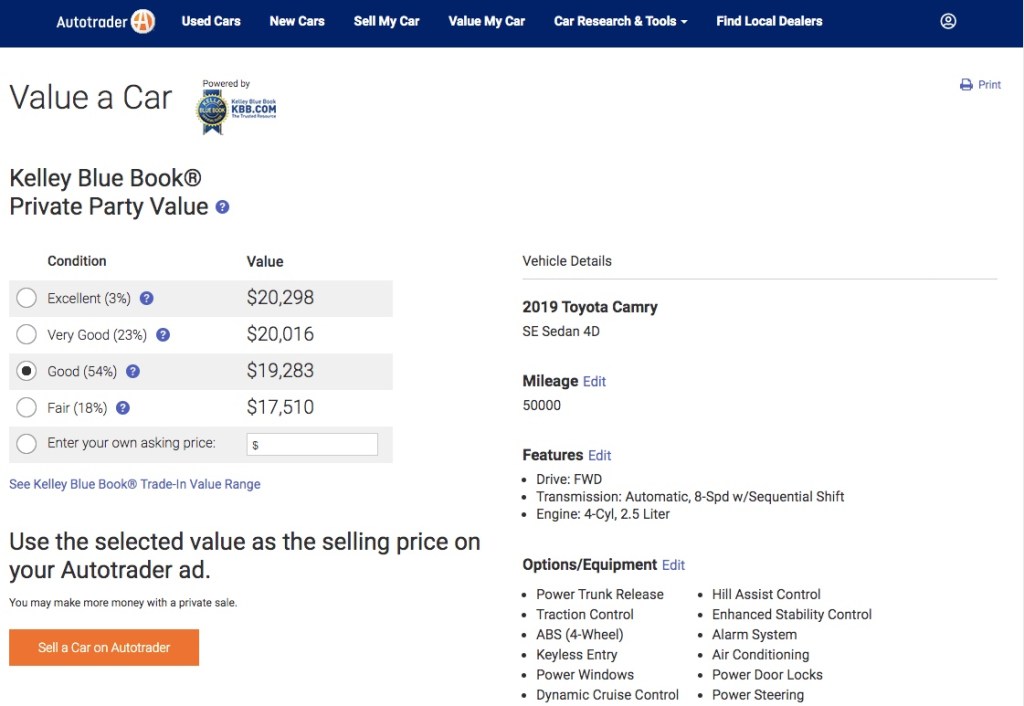The height and width of the screenshot is (706, 1024).
Task: Click the account sign-in icon
Action: coord(948,20)
